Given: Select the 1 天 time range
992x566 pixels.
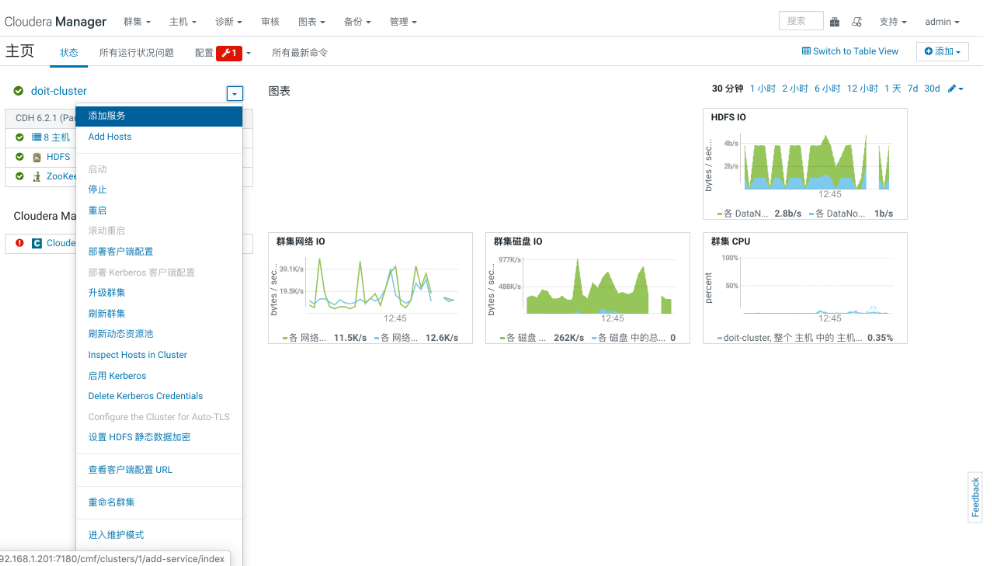Looking at the screenshot, I should (x=893, y=89).
